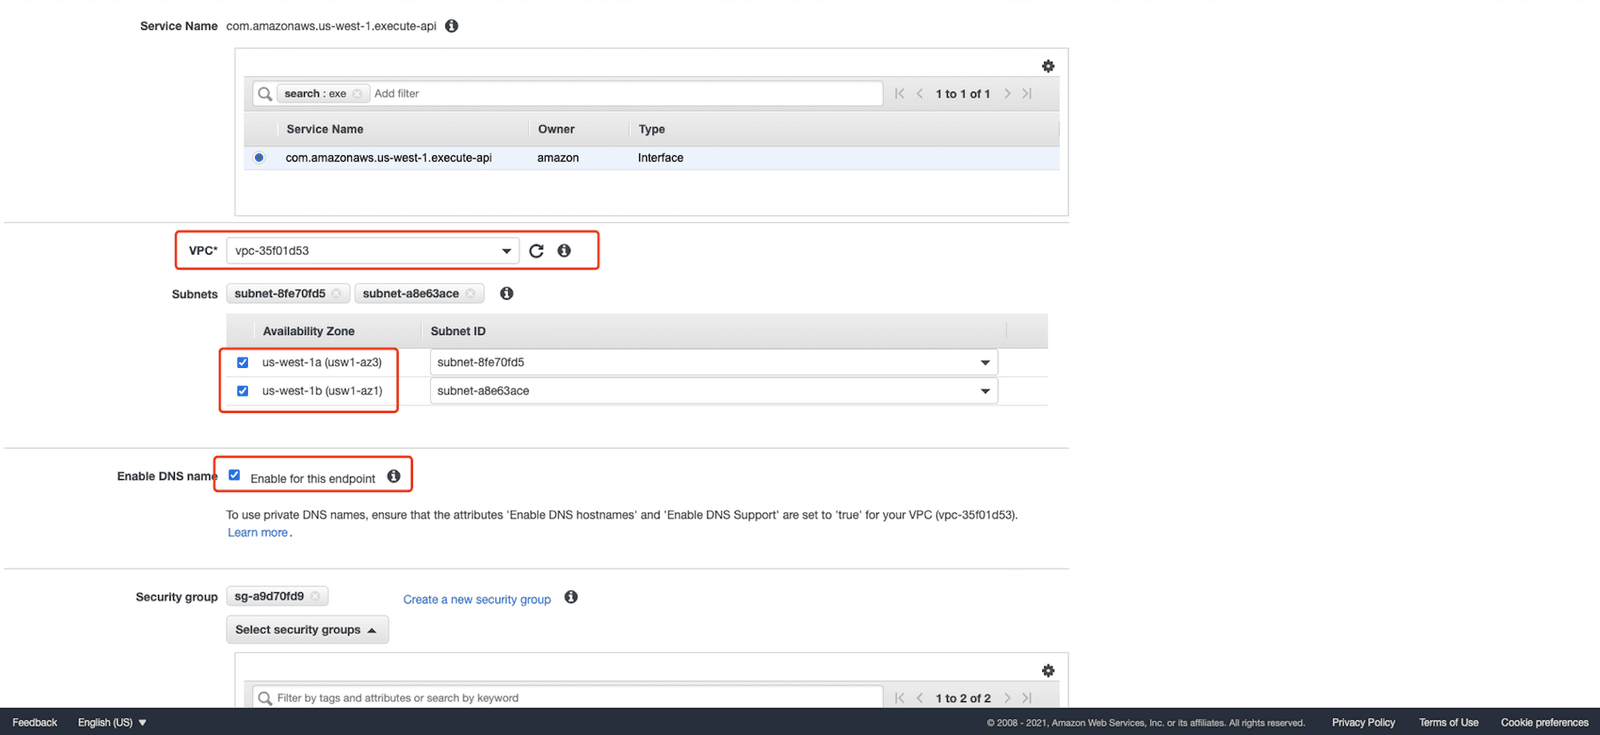This screenshot has width=1600, height=735.
Task: Sort by Owner column header
Action: pos(556,129)
